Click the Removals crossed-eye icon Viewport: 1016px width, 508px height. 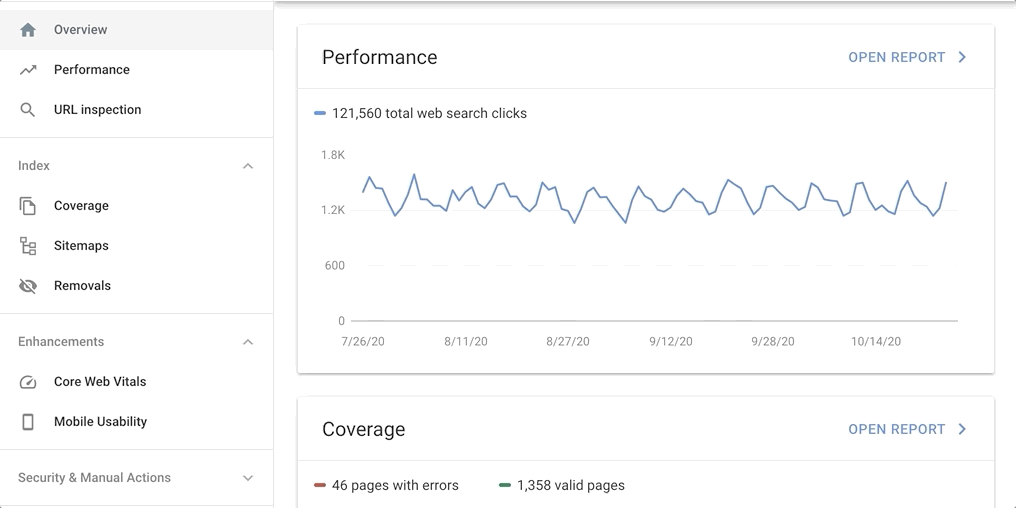[x=28, y=286]
